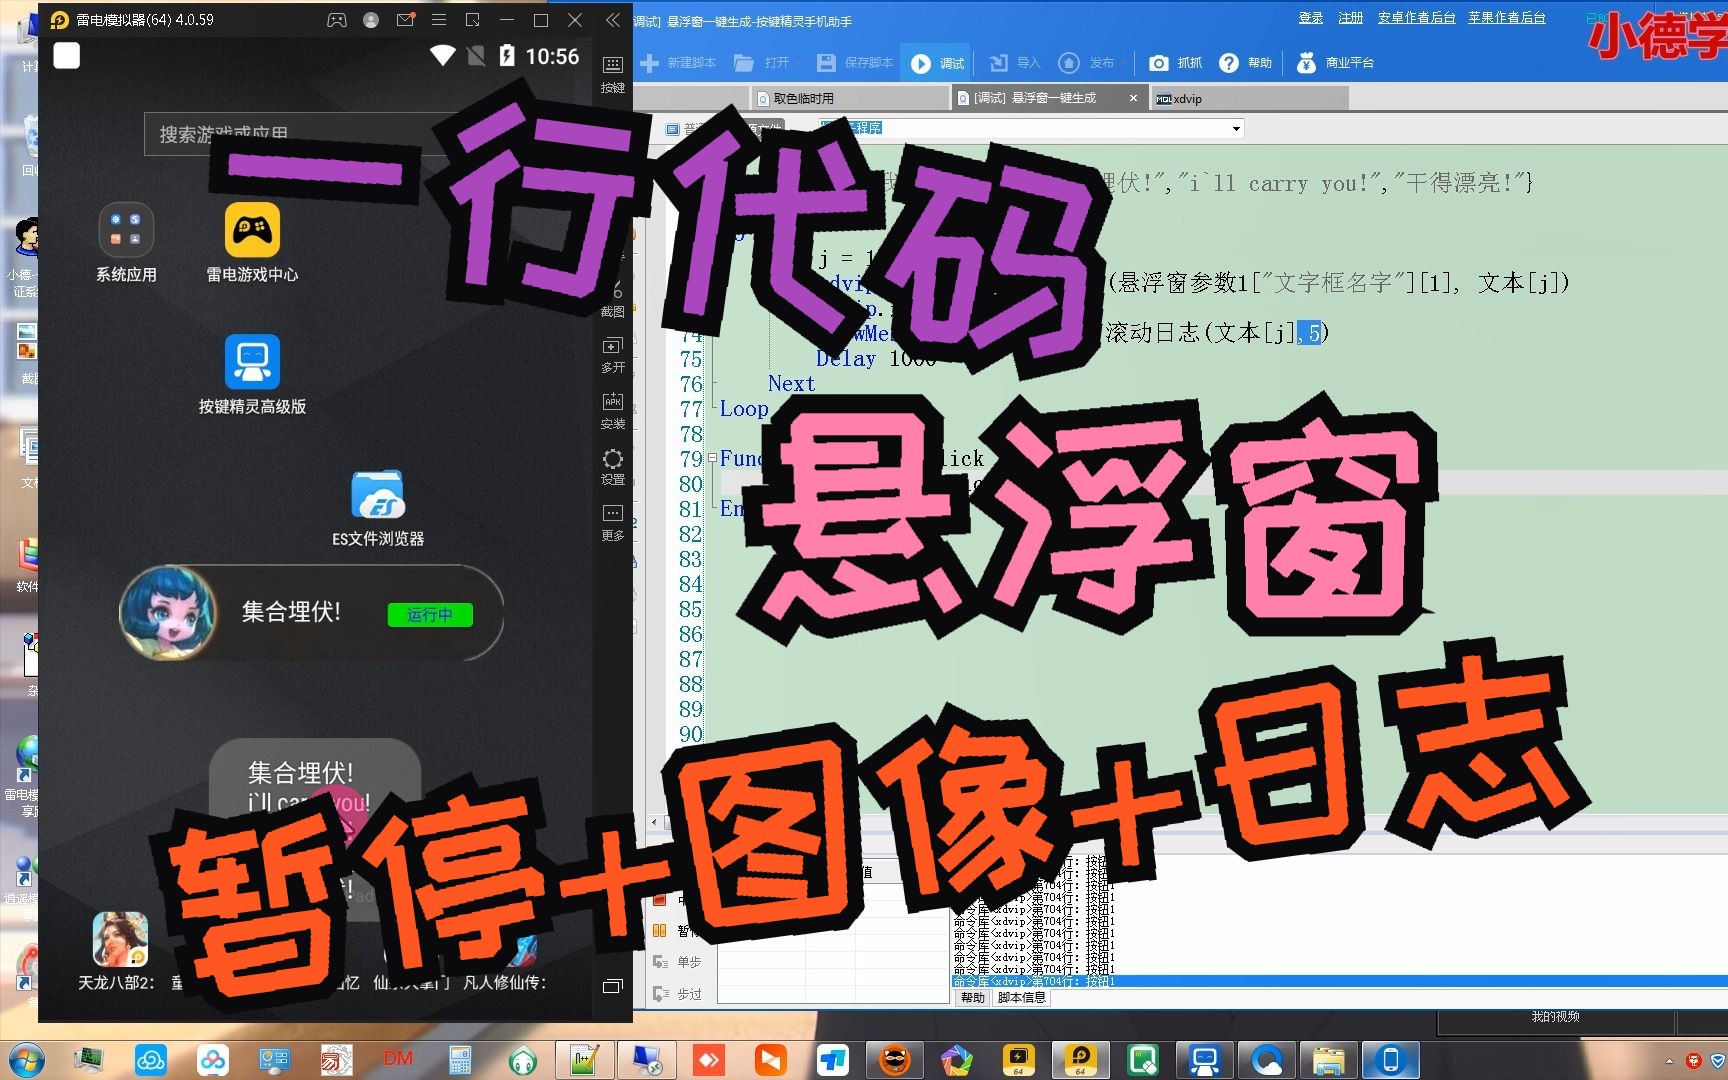Open 更多 more tools in LDPlayer sidebar
1728x1080 pixels.
coord(613,523)
